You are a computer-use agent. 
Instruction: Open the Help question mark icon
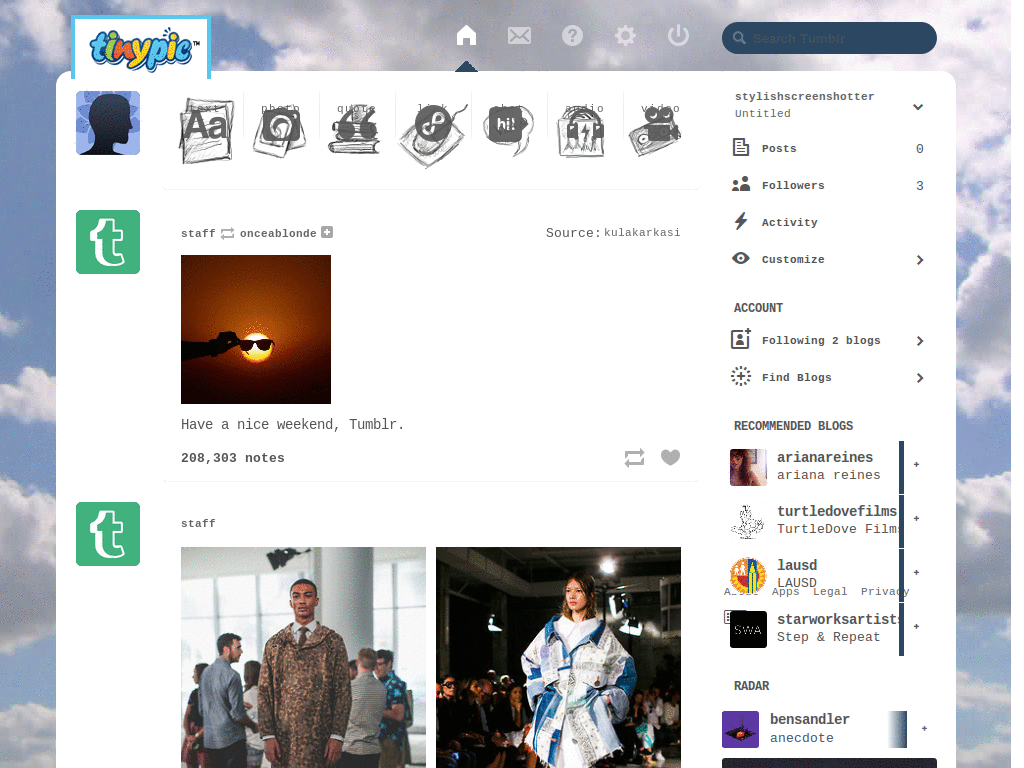coord(572,35)
